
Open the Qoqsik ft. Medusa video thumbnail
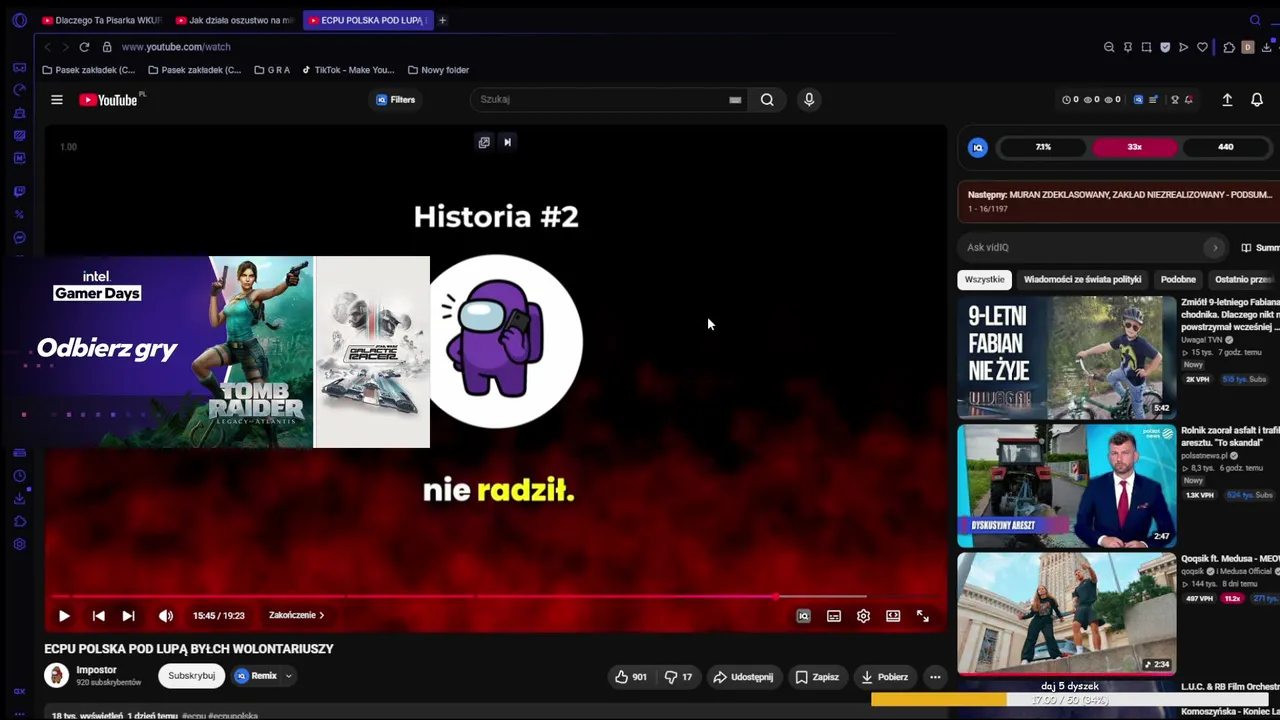pyautogui.click(x=1067, y=614)
